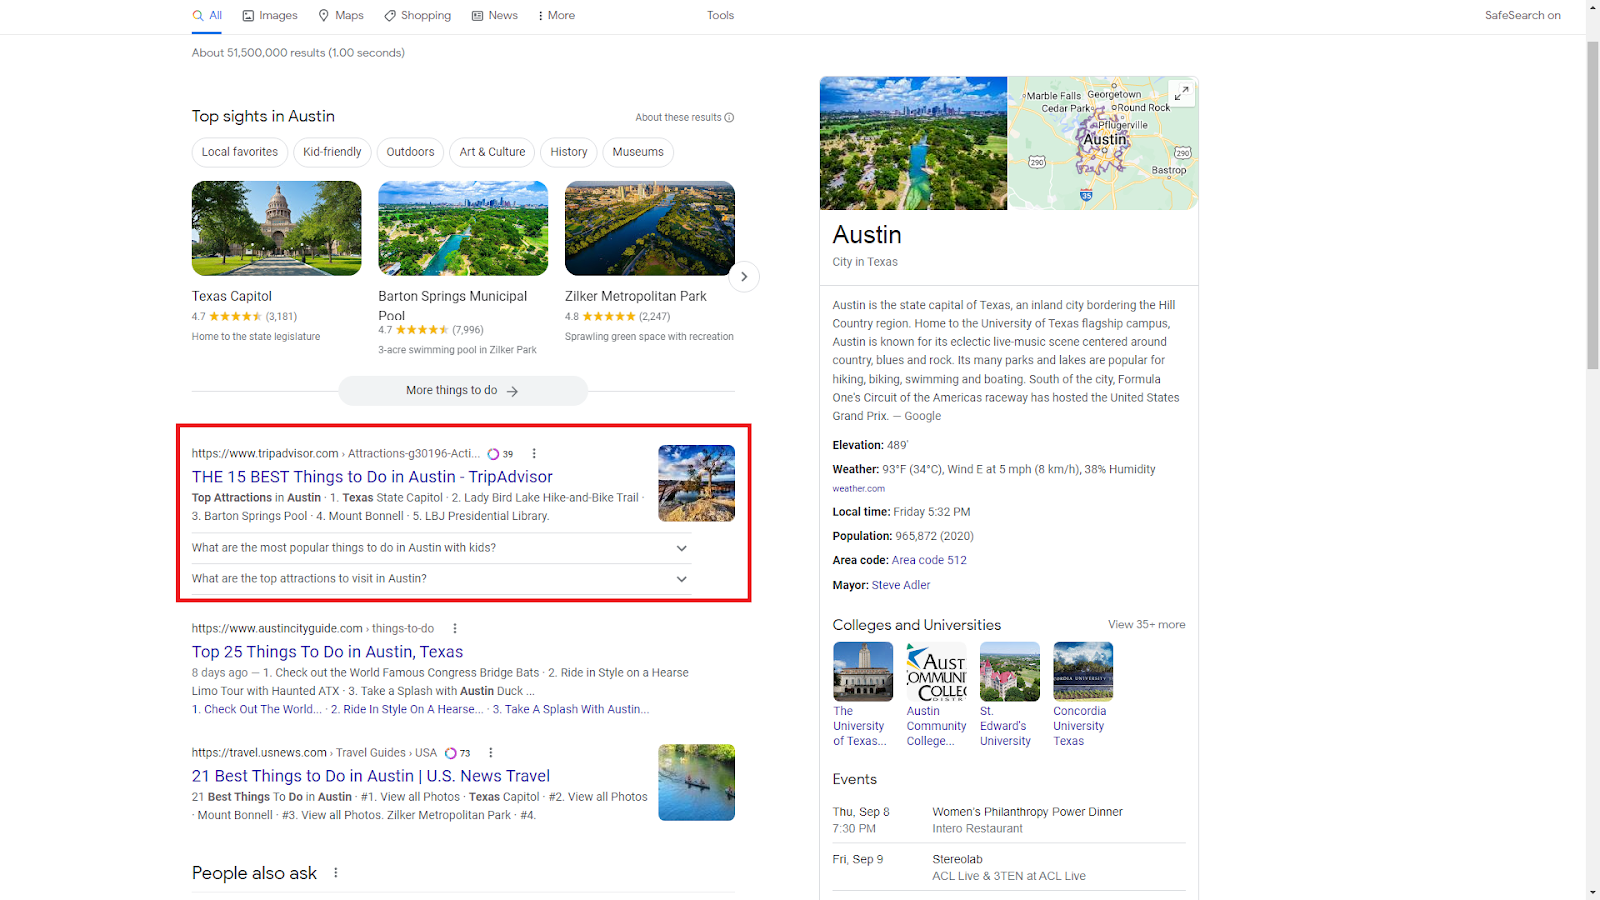Open Top 25 Things To Do in Austin link
The width and height of the screenshot is (1600, 900).
pyautogui.click(x=327, y=652)
